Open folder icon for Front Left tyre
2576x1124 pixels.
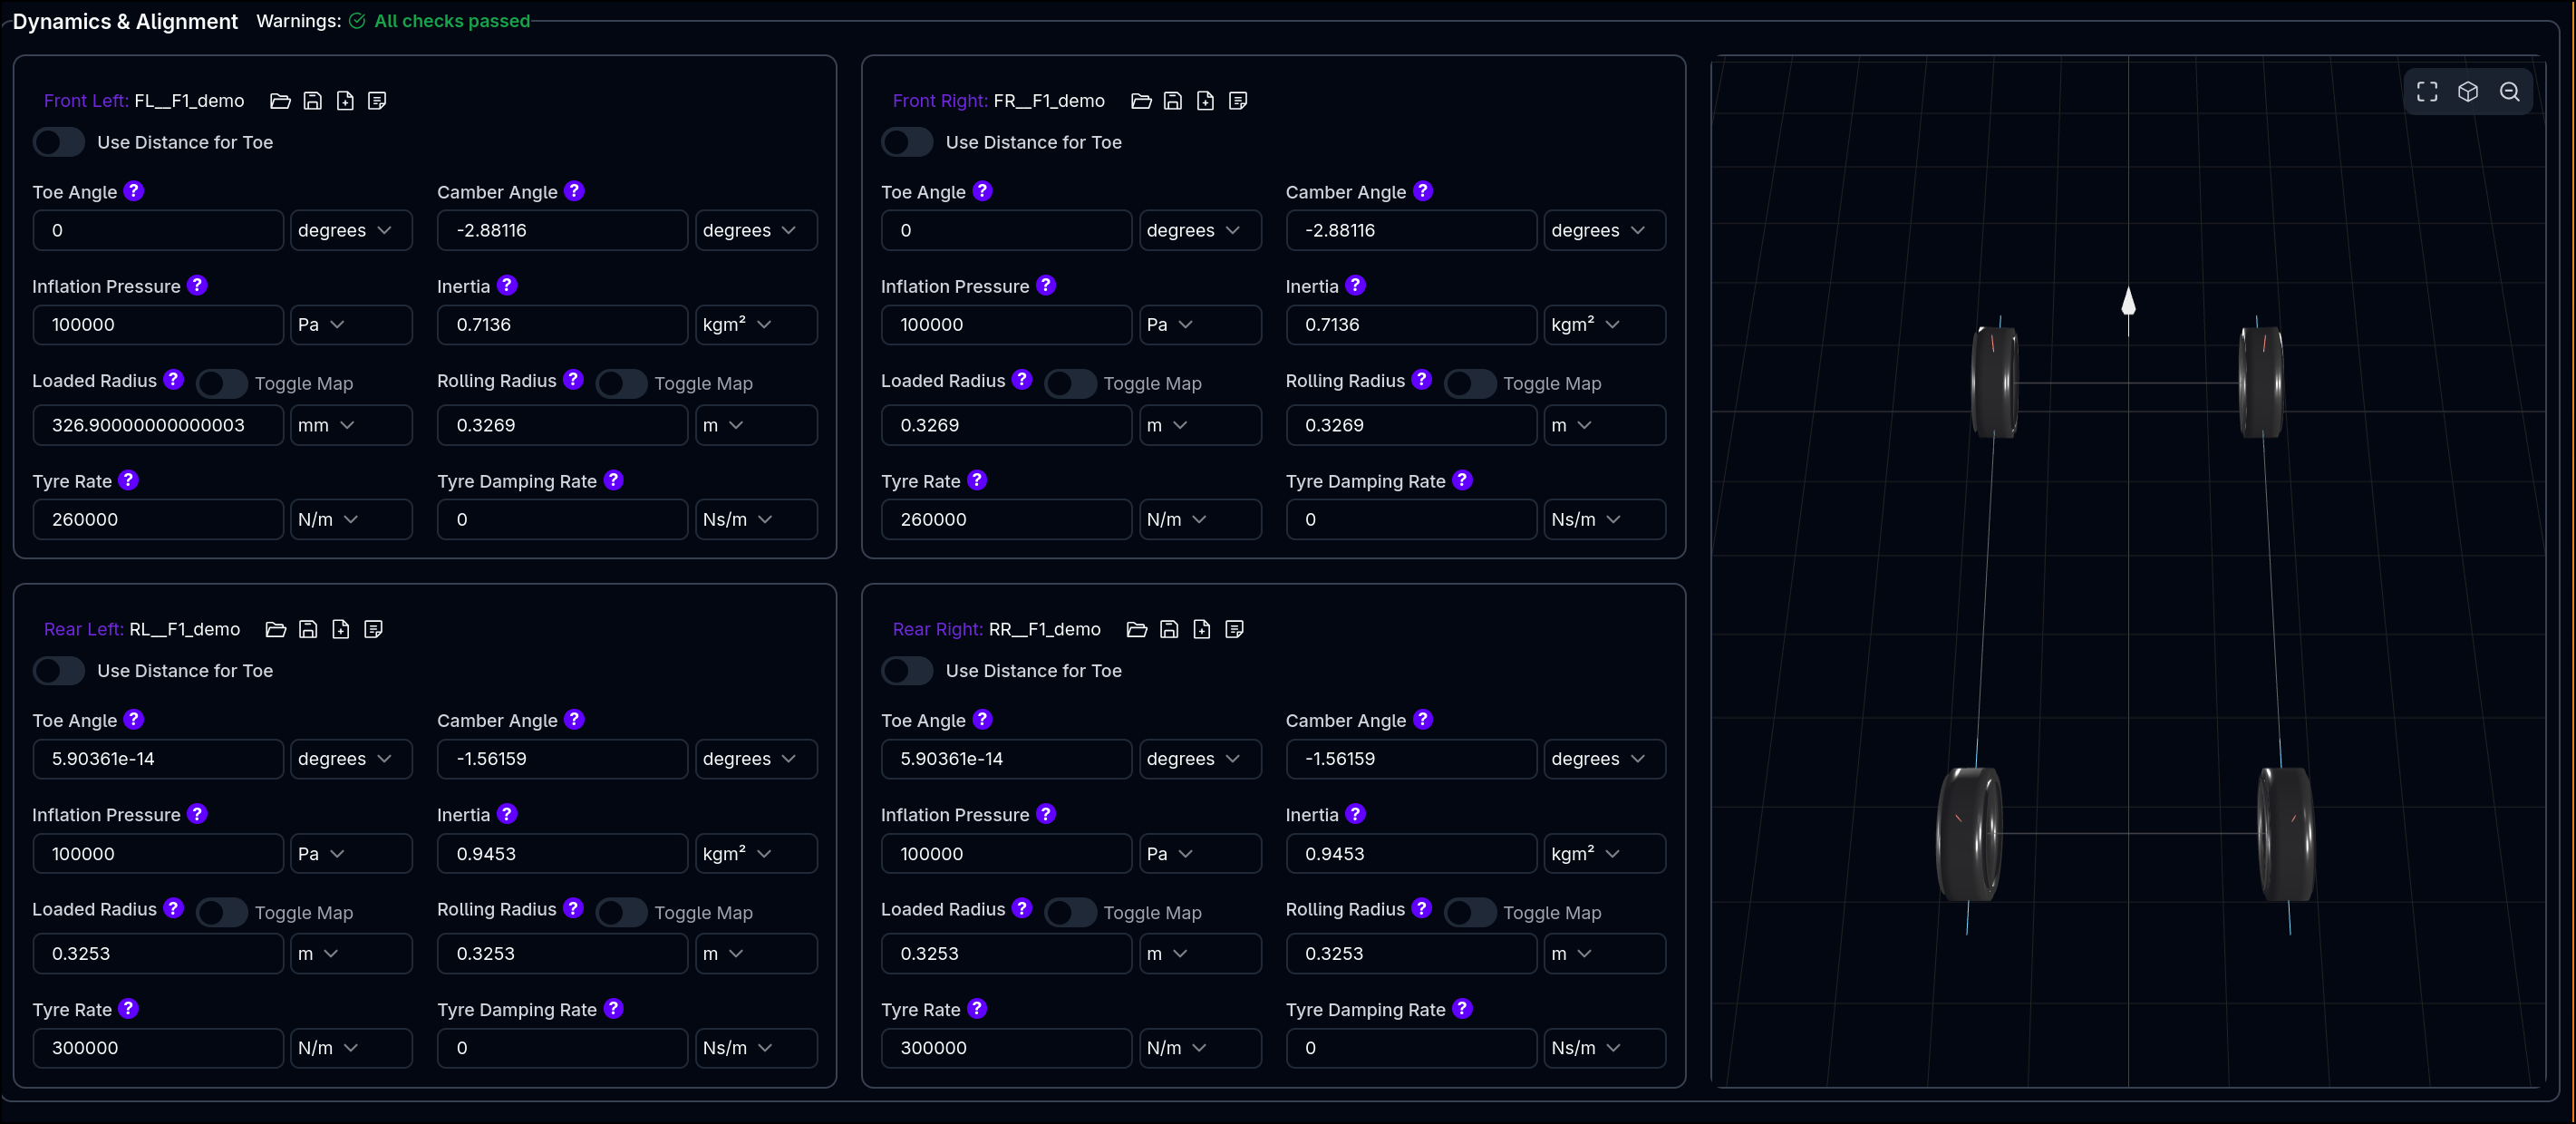coord(280,101)
